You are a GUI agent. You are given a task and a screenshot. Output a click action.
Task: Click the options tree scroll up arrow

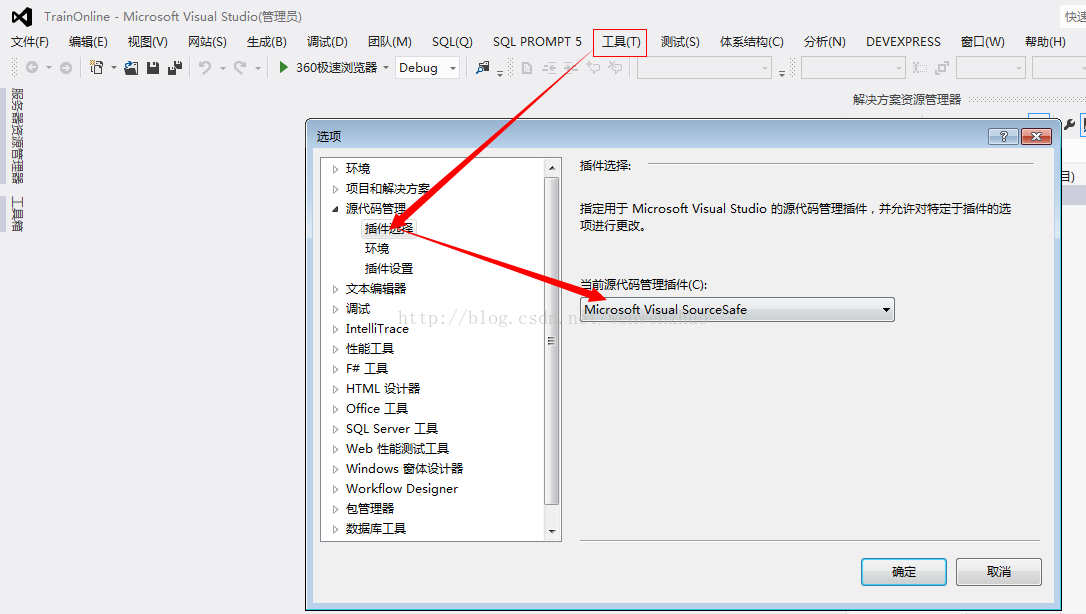pyautogui.click(x=552, y=168)
